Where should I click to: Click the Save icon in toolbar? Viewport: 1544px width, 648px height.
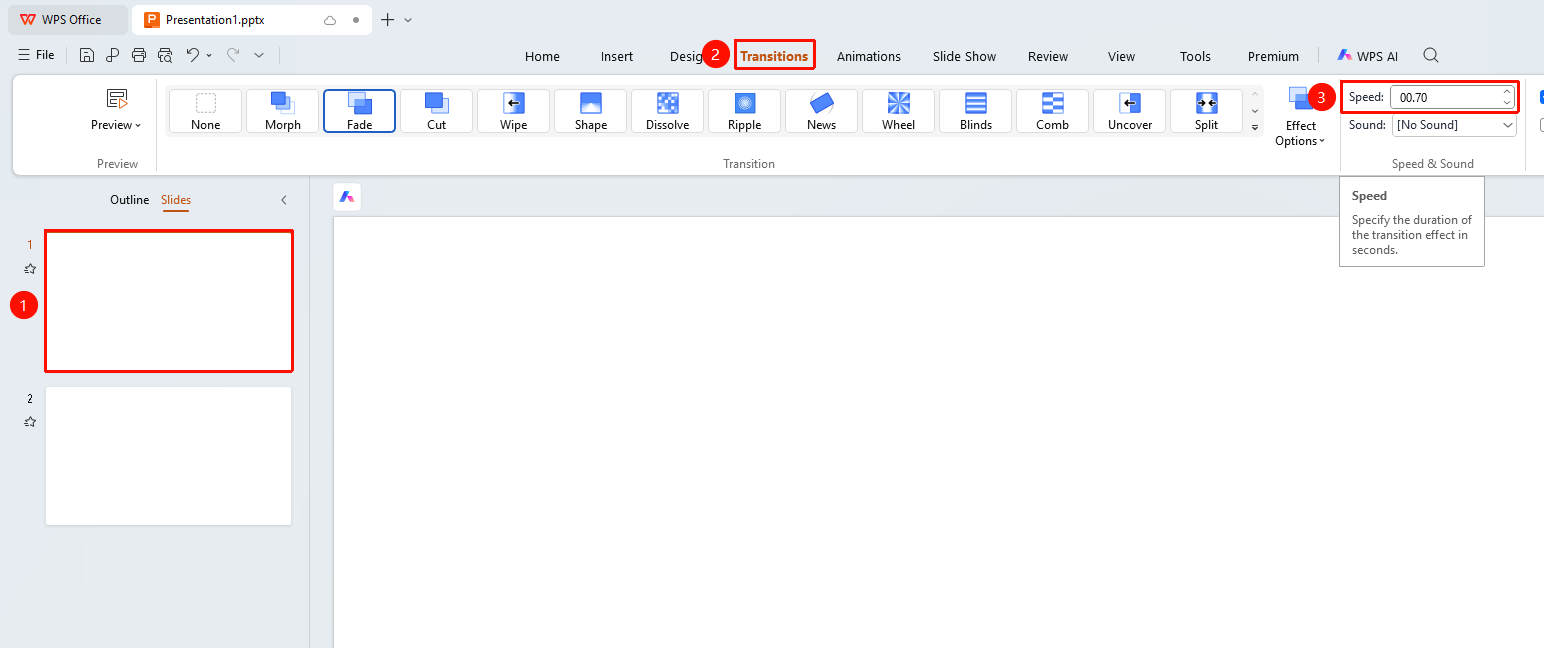87,55
